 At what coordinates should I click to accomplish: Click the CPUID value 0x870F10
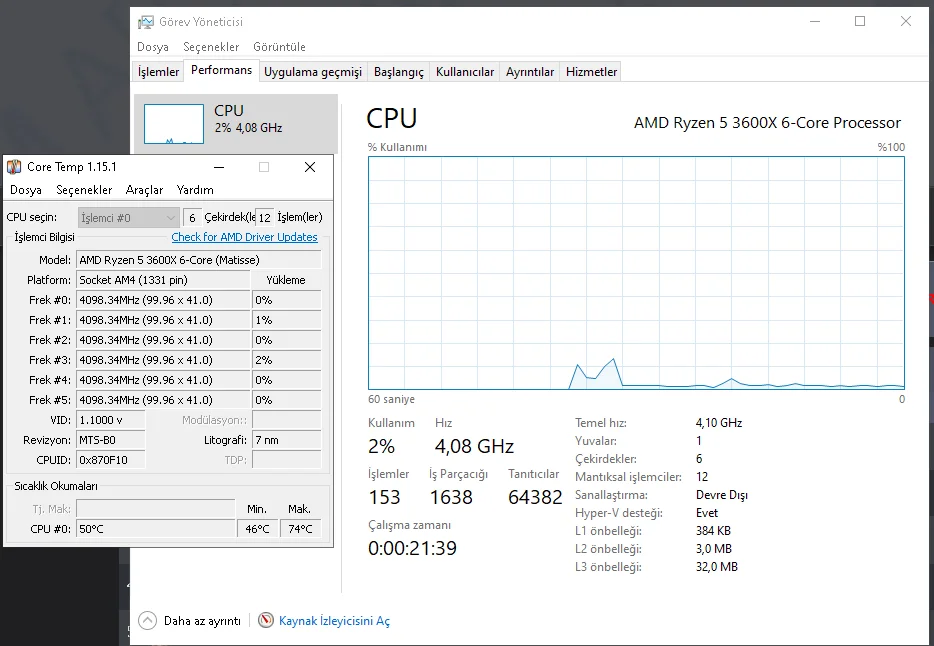pyautogui.click(x=111, y=460)
